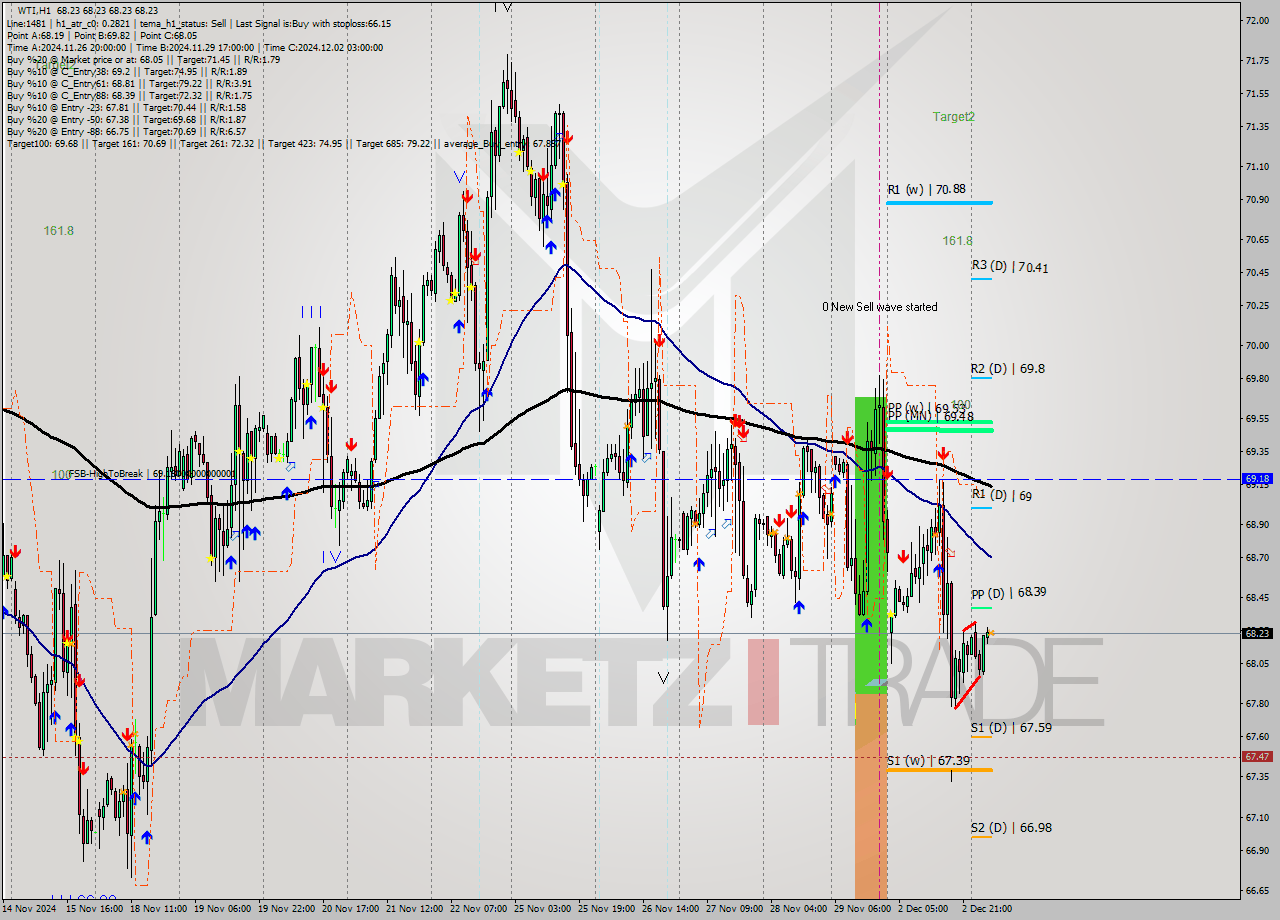Viewport: 1280px width, 920px height.
Task: Click the blue R1 (w) resistance line
Action: pos(939,202)
